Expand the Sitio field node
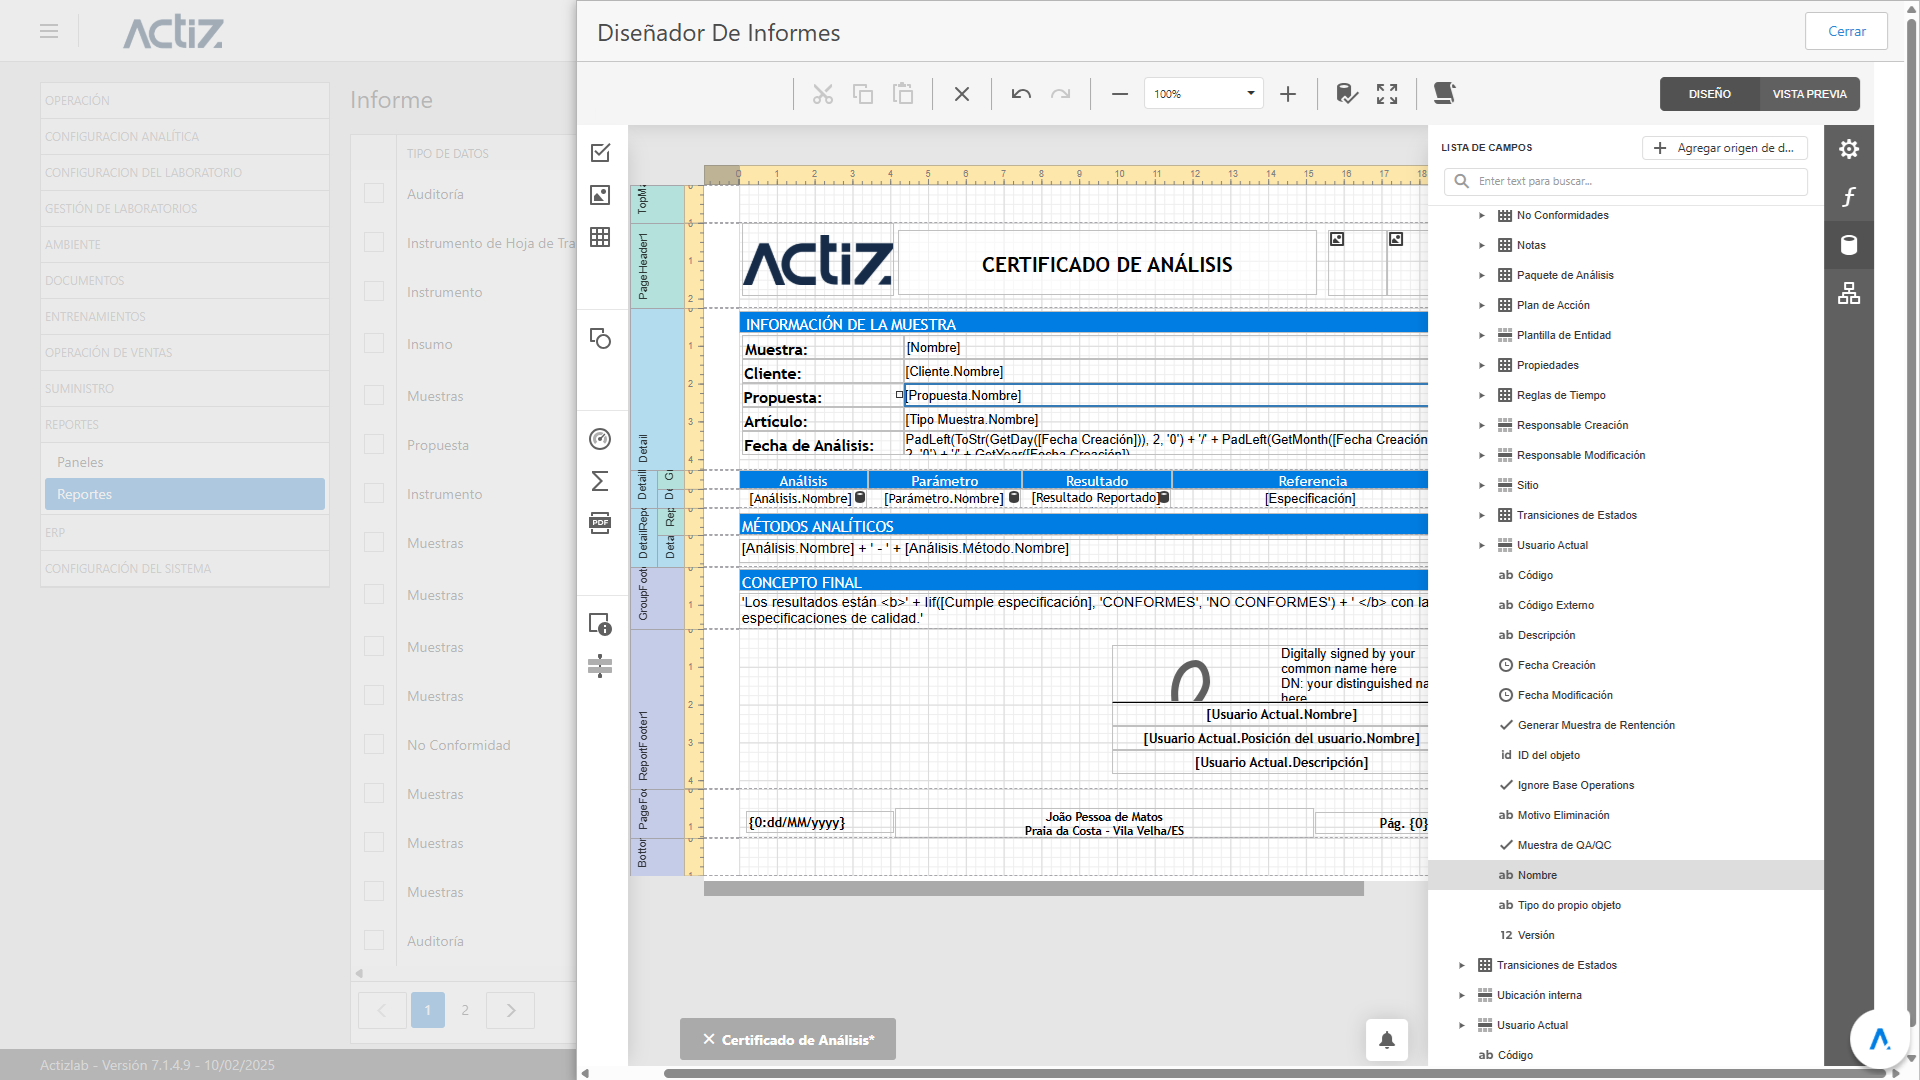The image size is (1920, 1080). click(1482, 485)
